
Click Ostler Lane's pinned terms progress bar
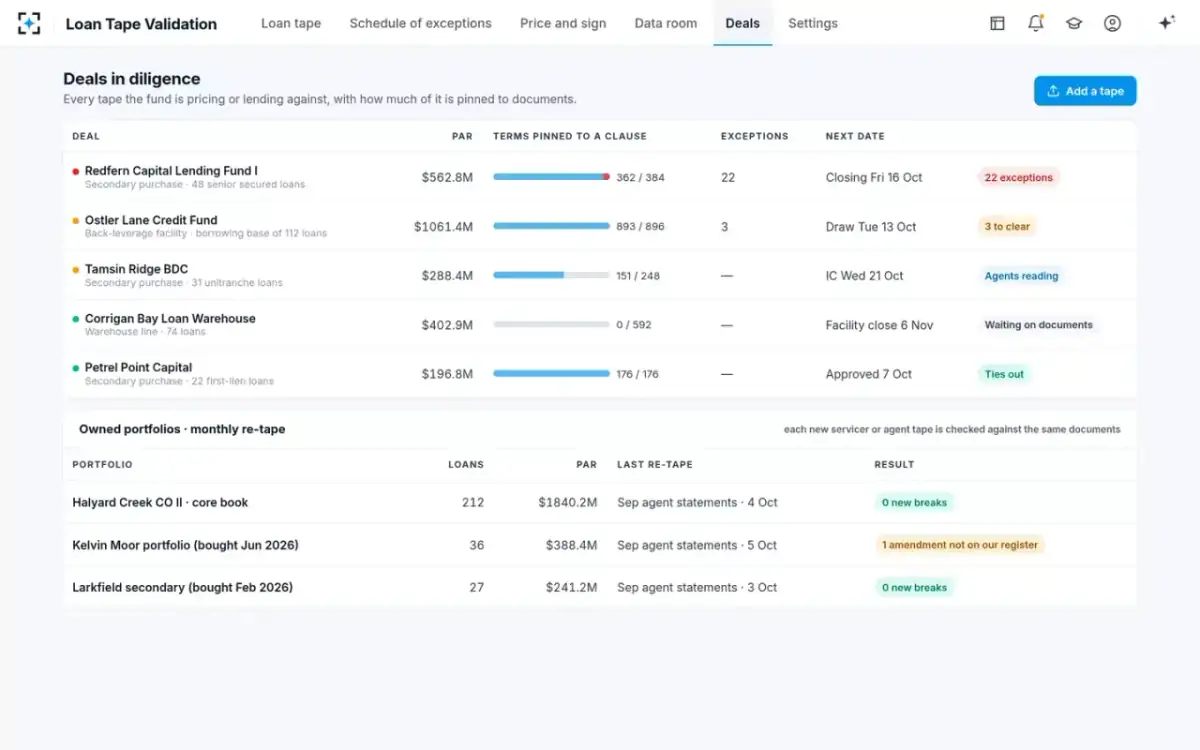551,226
